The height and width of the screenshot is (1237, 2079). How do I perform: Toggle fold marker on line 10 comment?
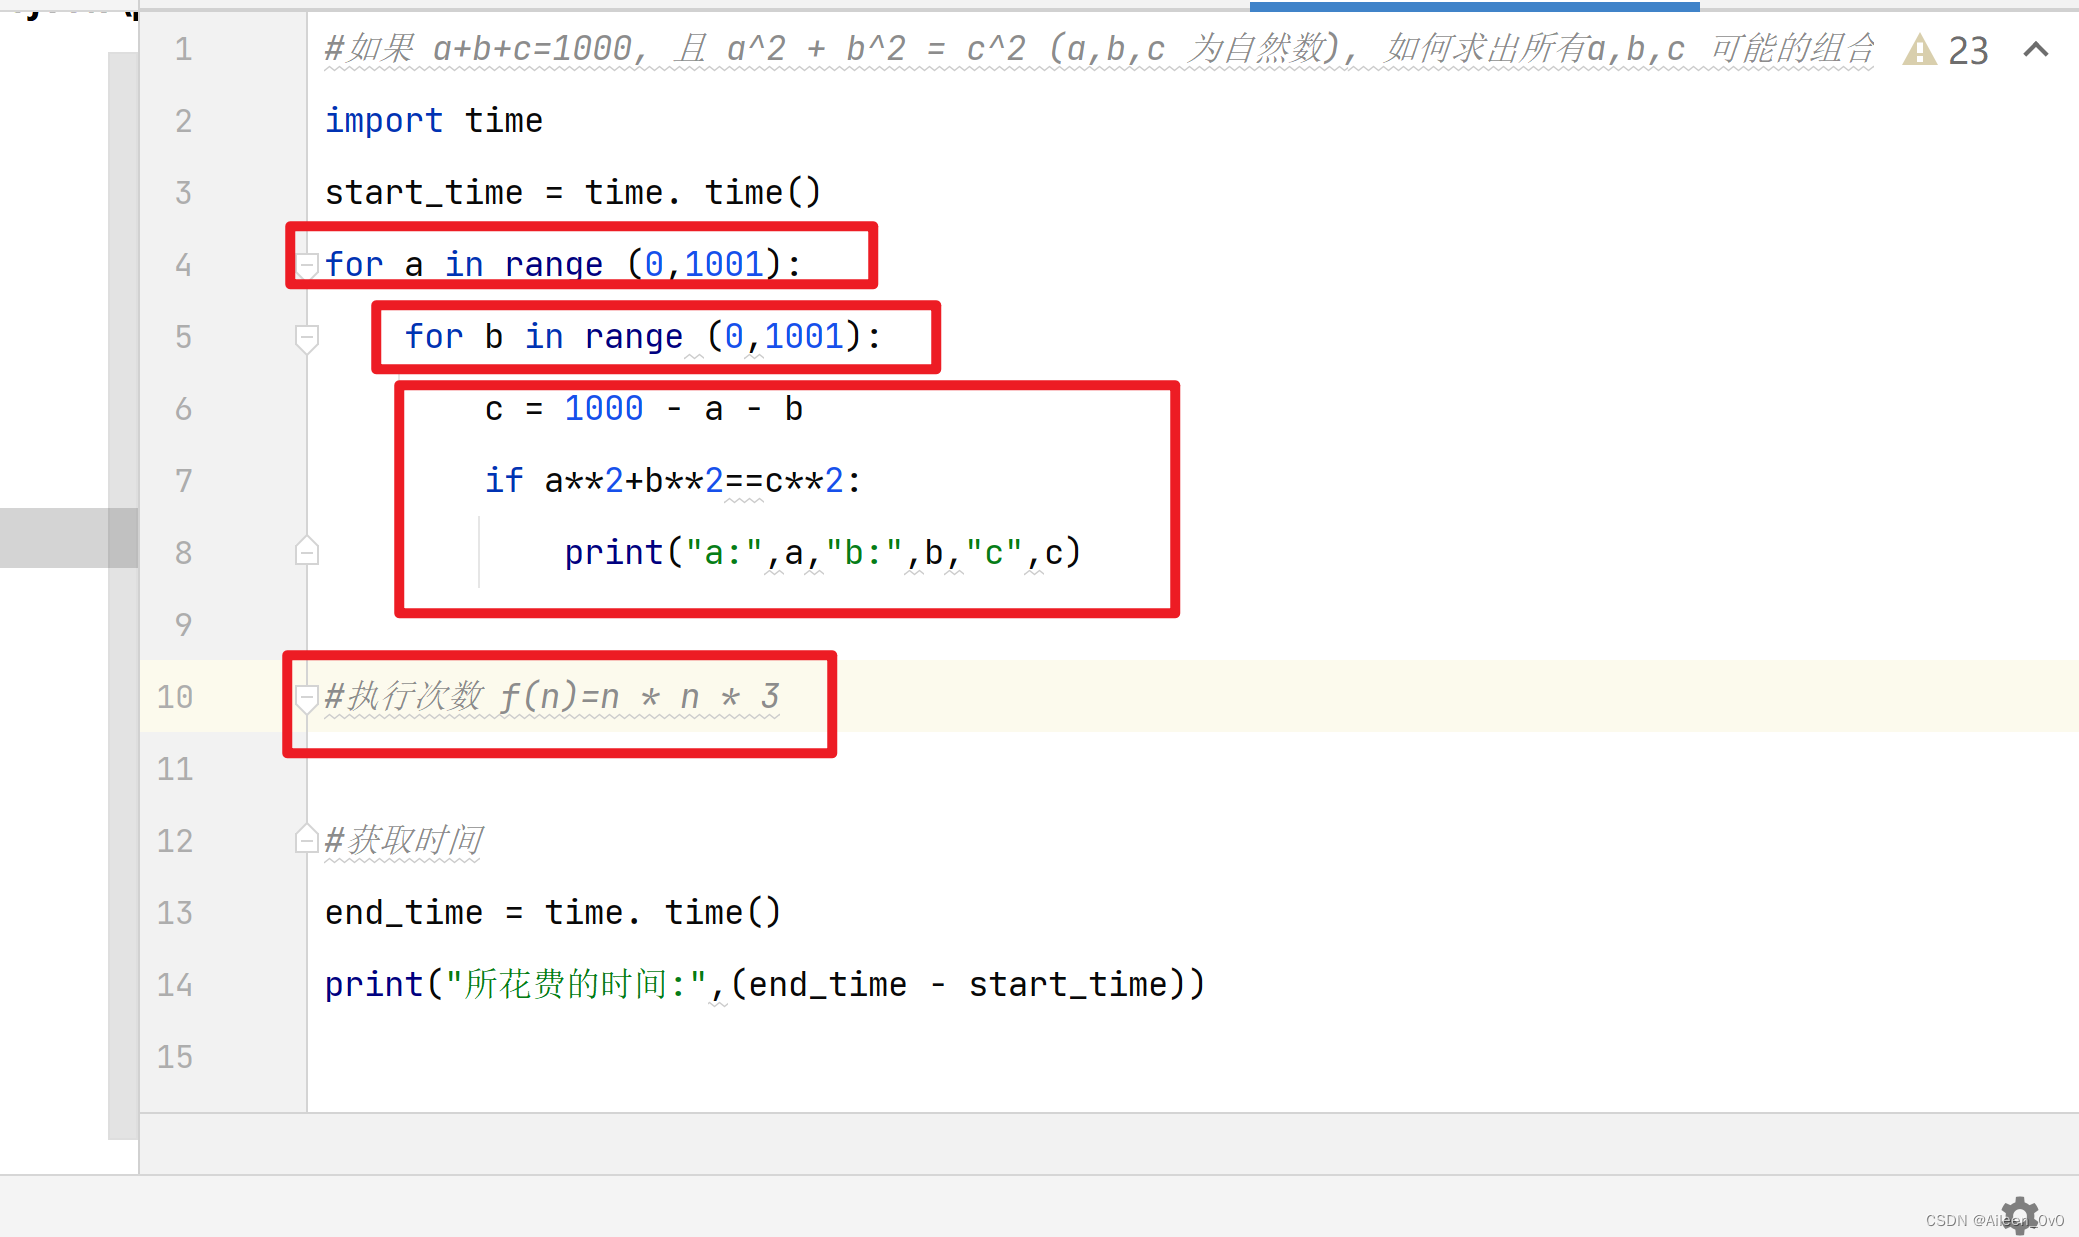point(307,697)
